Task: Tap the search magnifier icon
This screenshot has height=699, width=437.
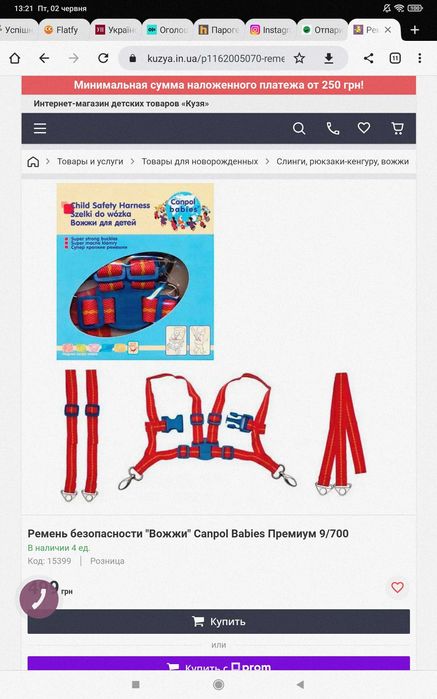Action: tap(299, 128)
